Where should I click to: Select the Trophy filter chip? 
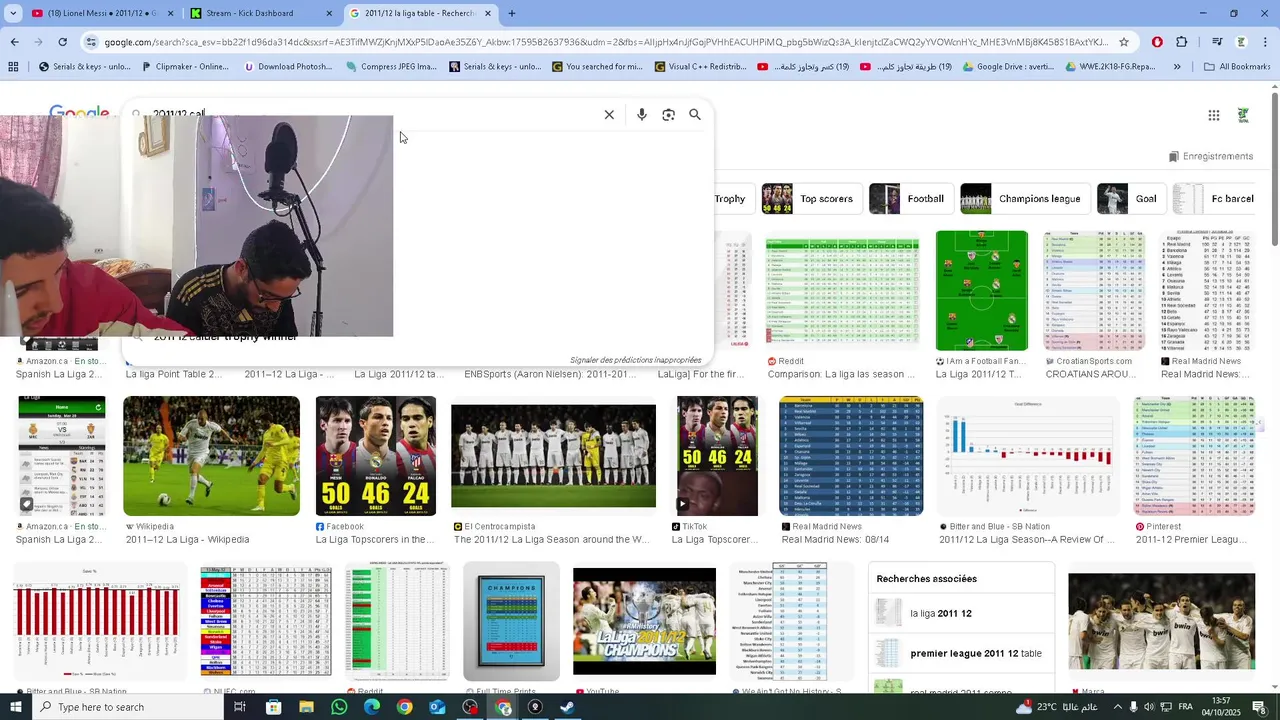(x=733, y=199)
